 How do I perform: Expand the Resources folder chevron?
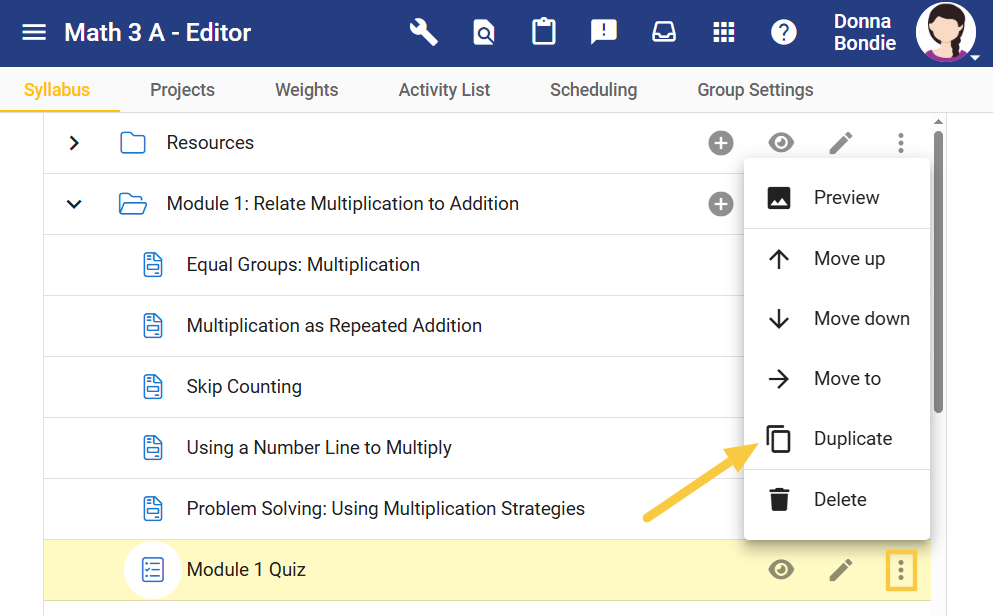coord(73,143)
